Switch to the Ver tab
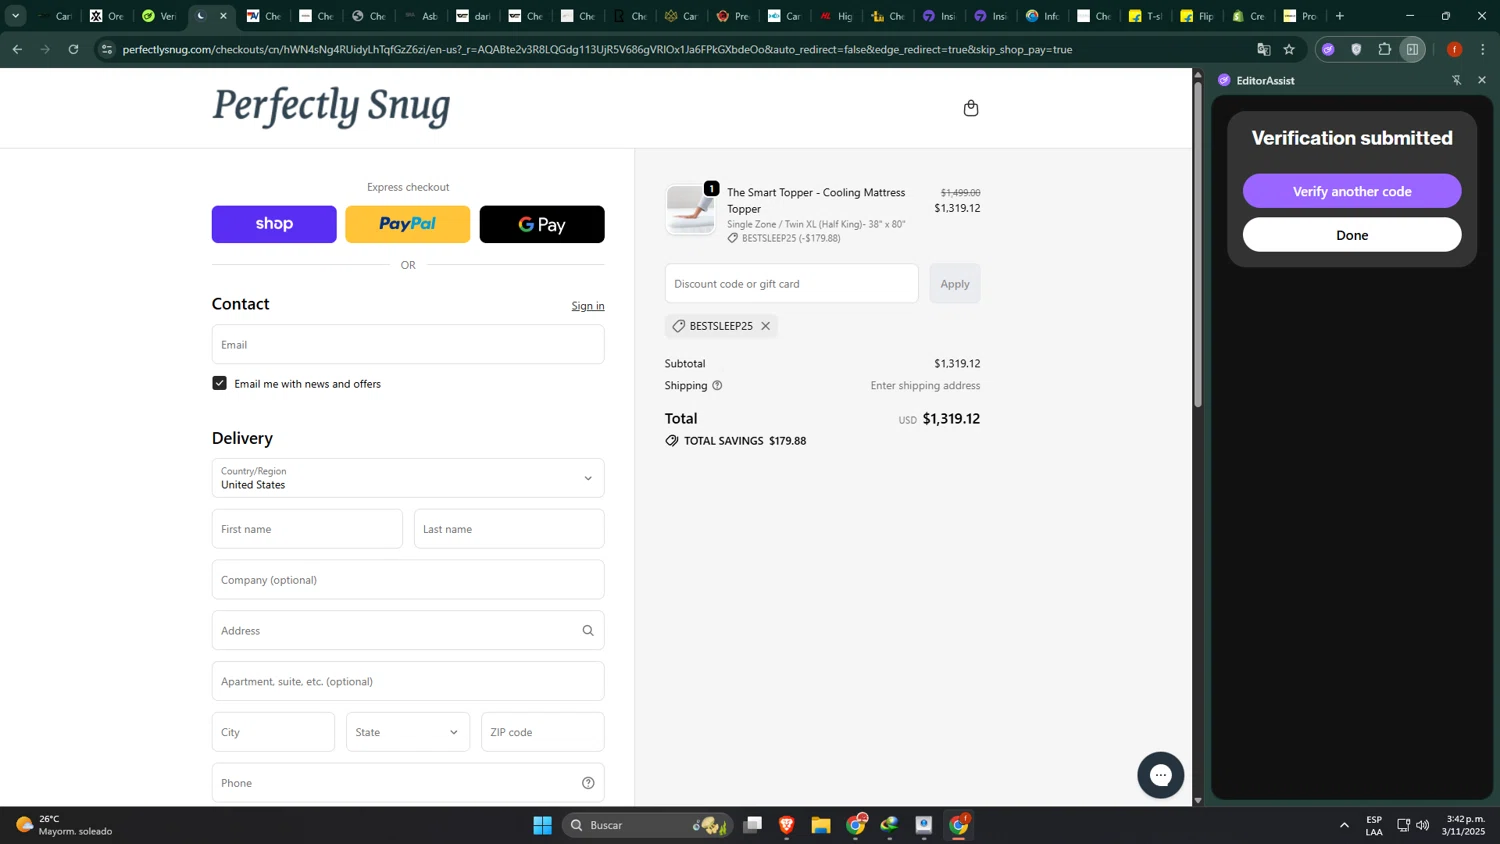 coord(159,16)
